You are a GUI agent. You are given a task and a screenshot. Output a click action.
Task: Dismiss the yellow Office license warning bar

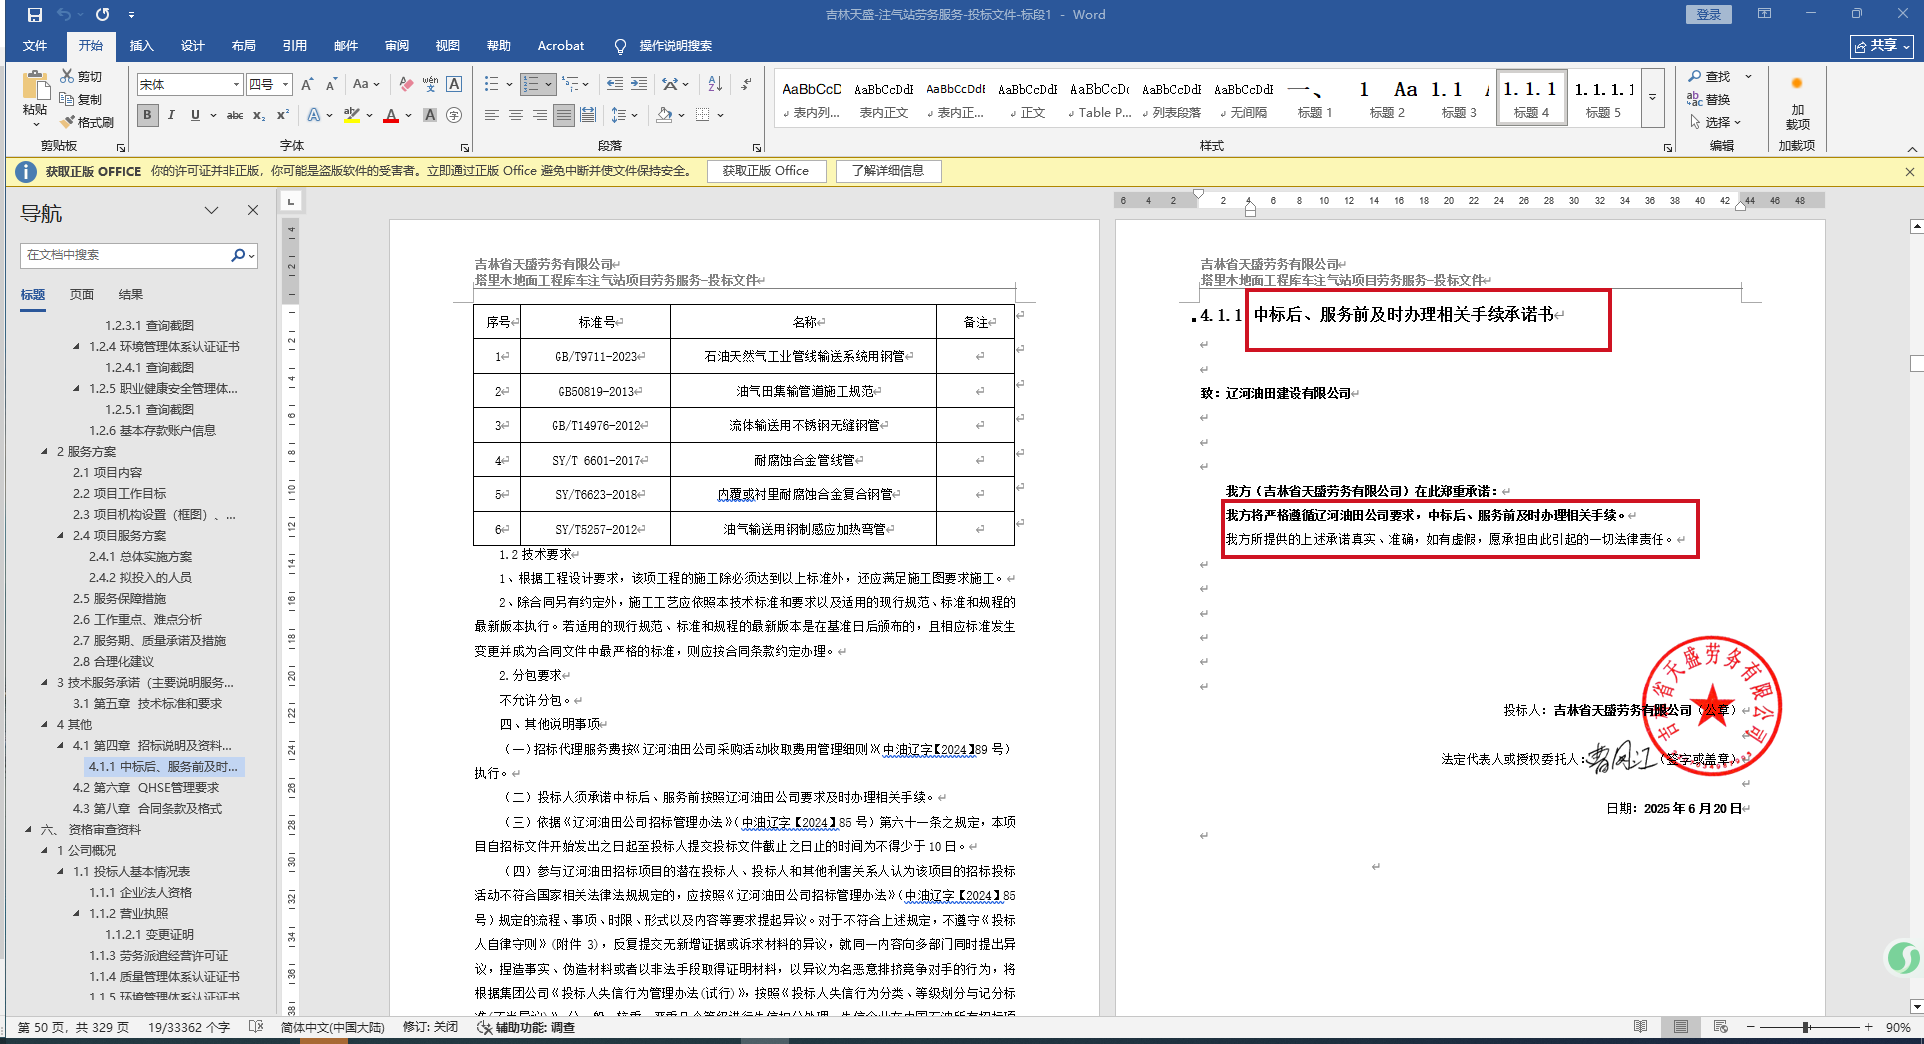point(1909,172)
